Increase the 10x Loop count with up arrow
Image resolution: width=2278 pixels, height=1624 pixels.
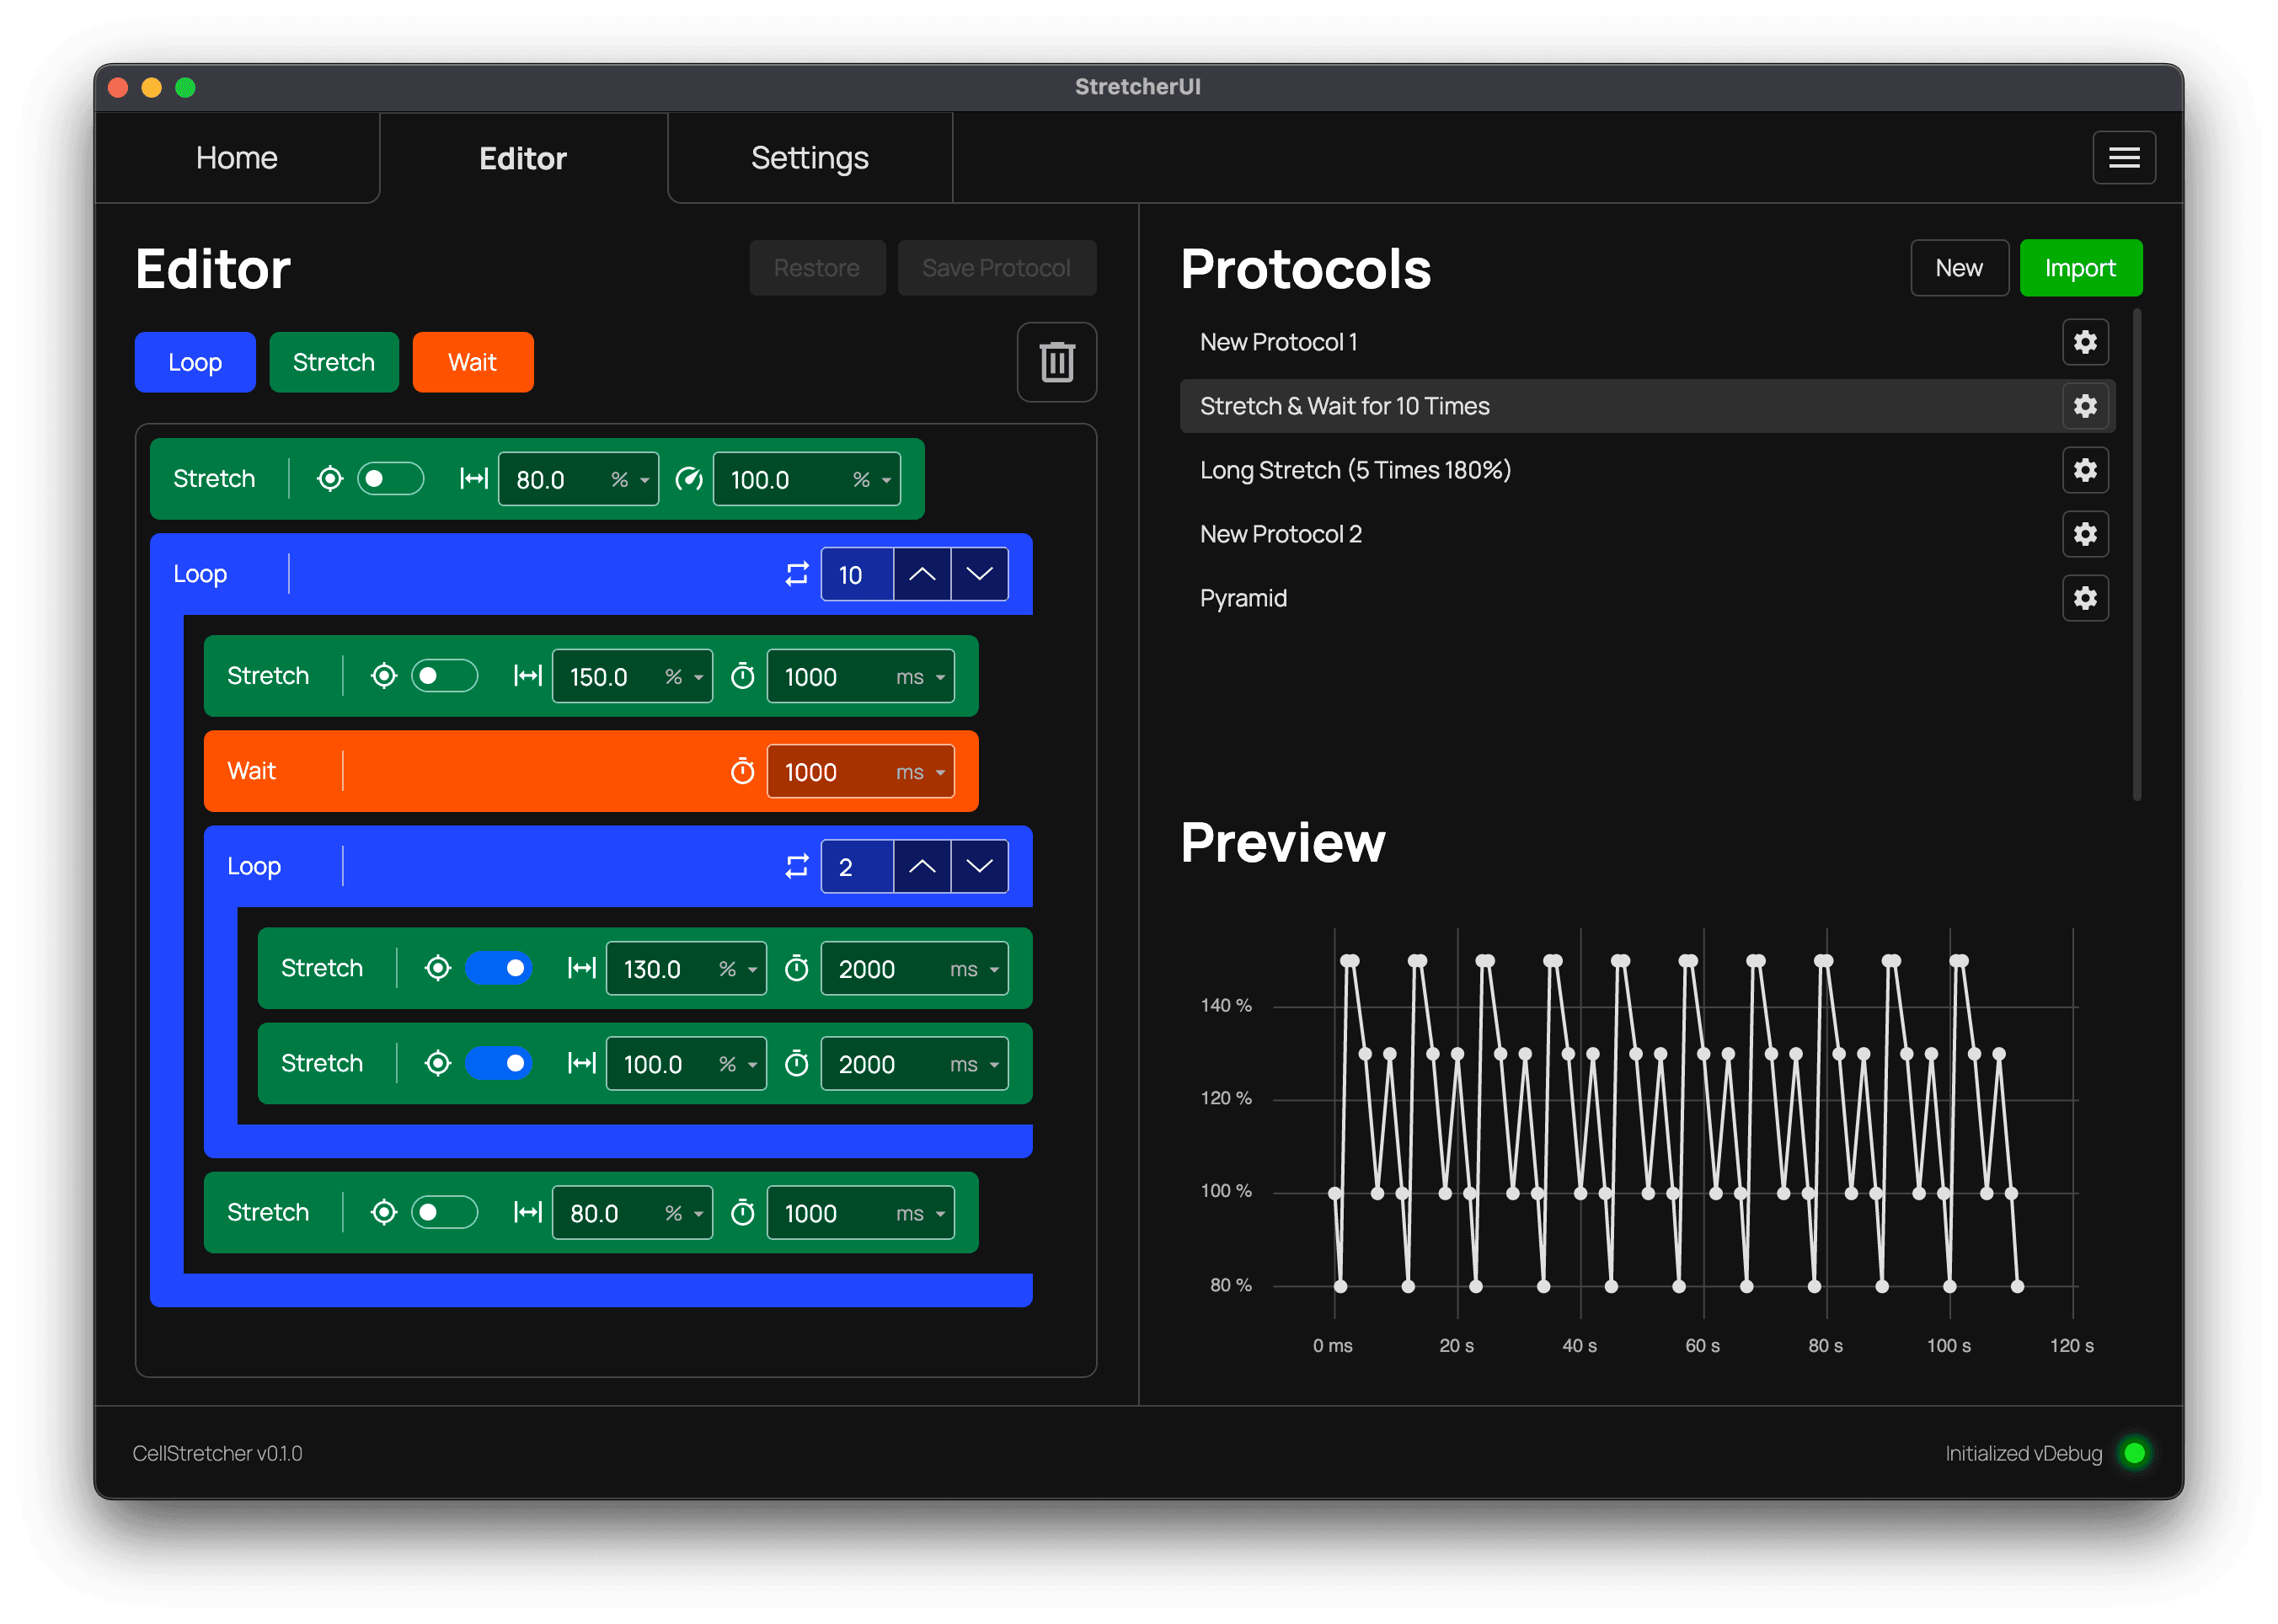coord(922,574)
